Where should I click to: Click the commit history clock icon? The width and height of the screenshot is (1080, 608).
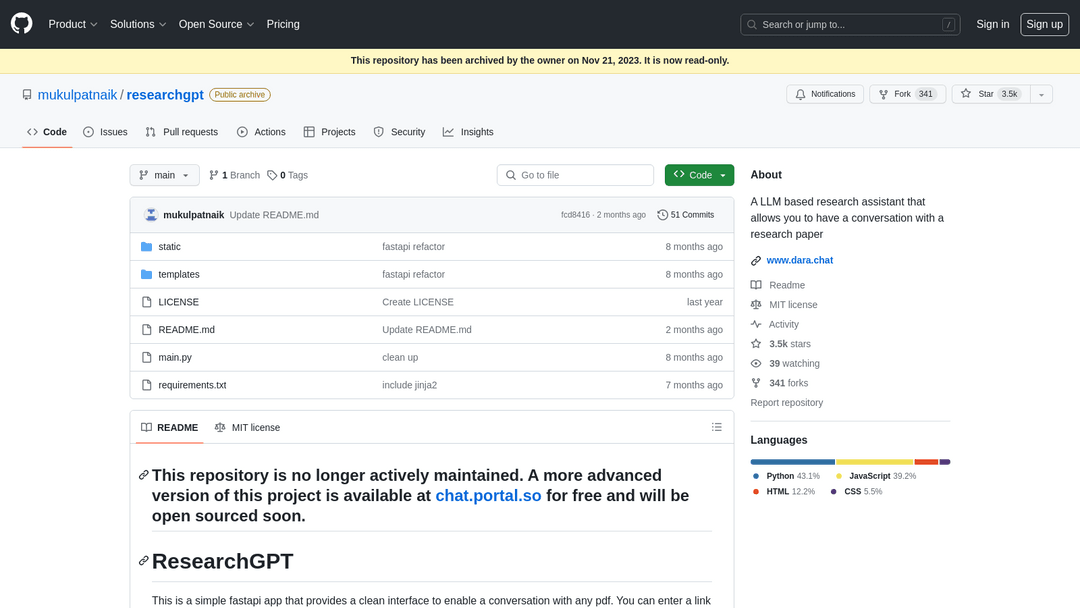click(x=662, y=215)
